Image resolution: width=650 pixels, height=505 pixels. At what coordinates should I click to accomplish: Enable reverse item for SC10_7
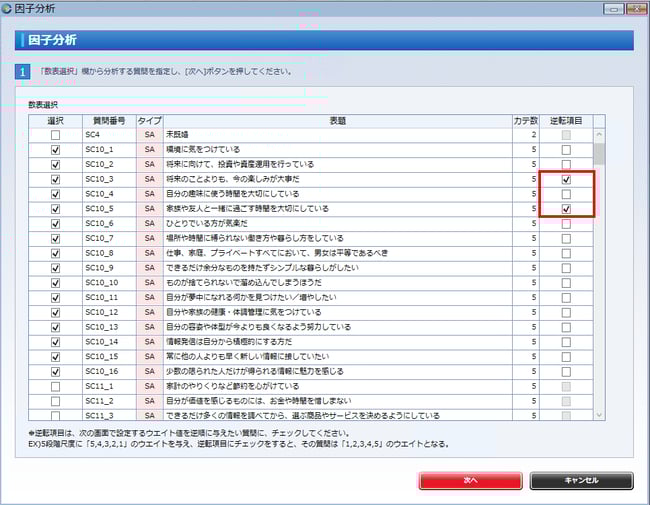point(566,238)
